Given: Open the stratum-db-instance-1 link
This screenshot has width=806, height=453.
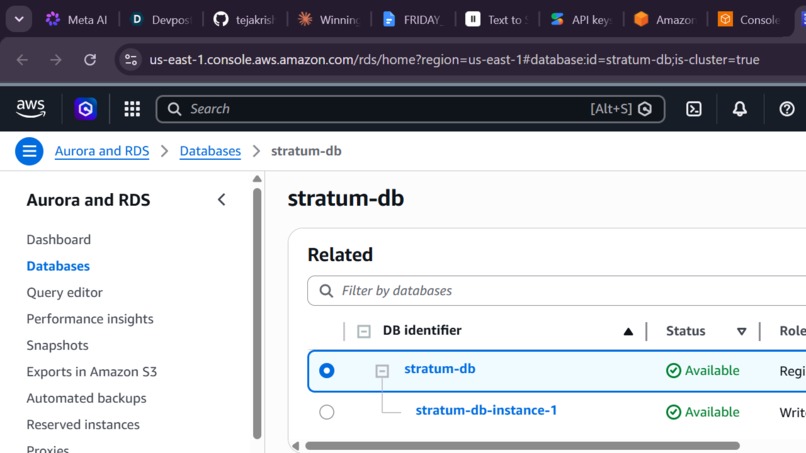Looking at the screenshot, I should (486, 410).
